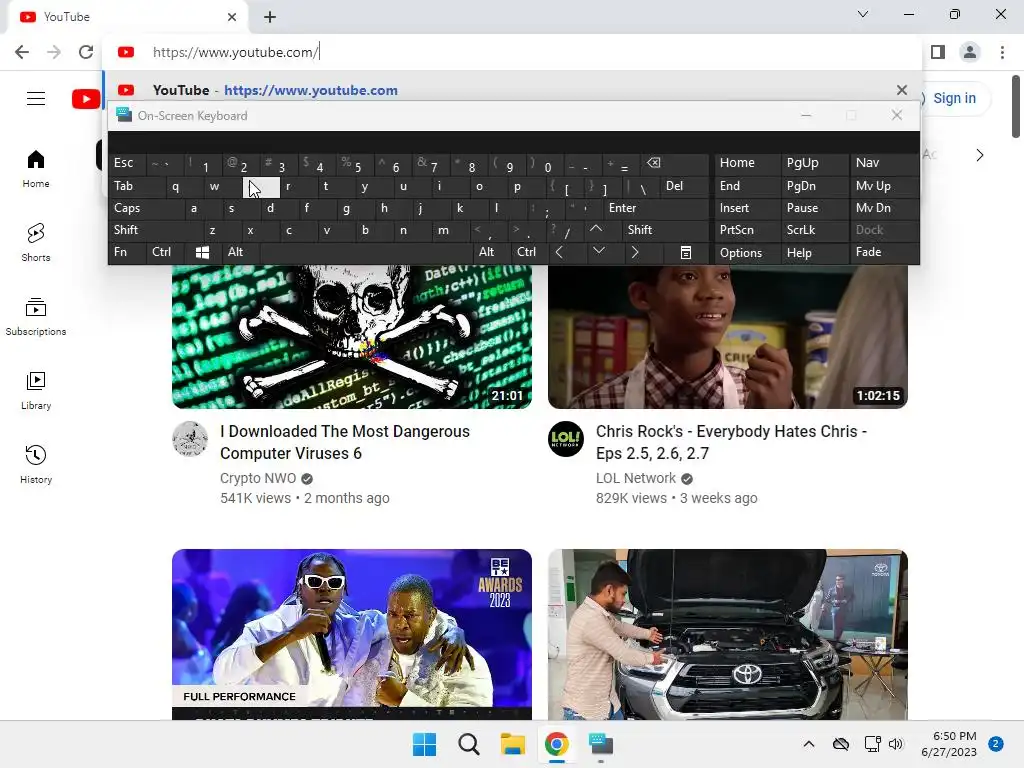Go to Subscriptions in the sidebar
Viewport: 1024px width, 768px height.
[36, 316]
